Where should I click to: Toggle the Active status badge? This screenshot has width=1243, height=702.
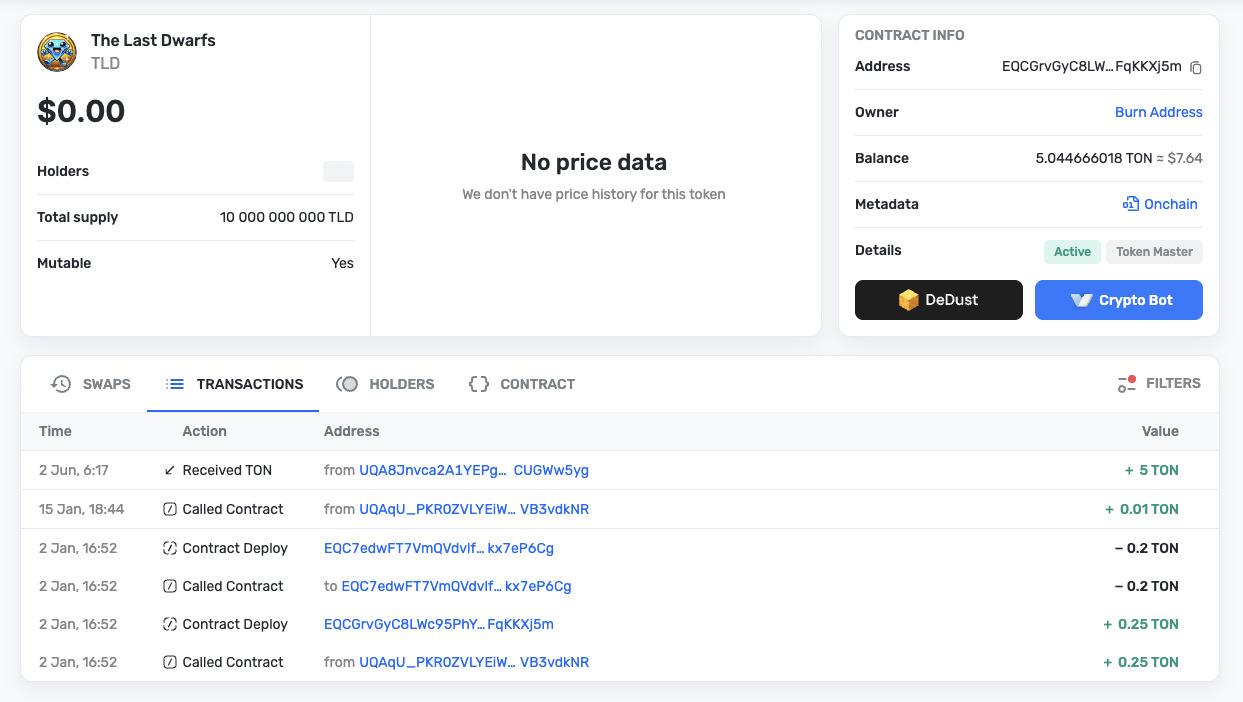(1072, 252)
